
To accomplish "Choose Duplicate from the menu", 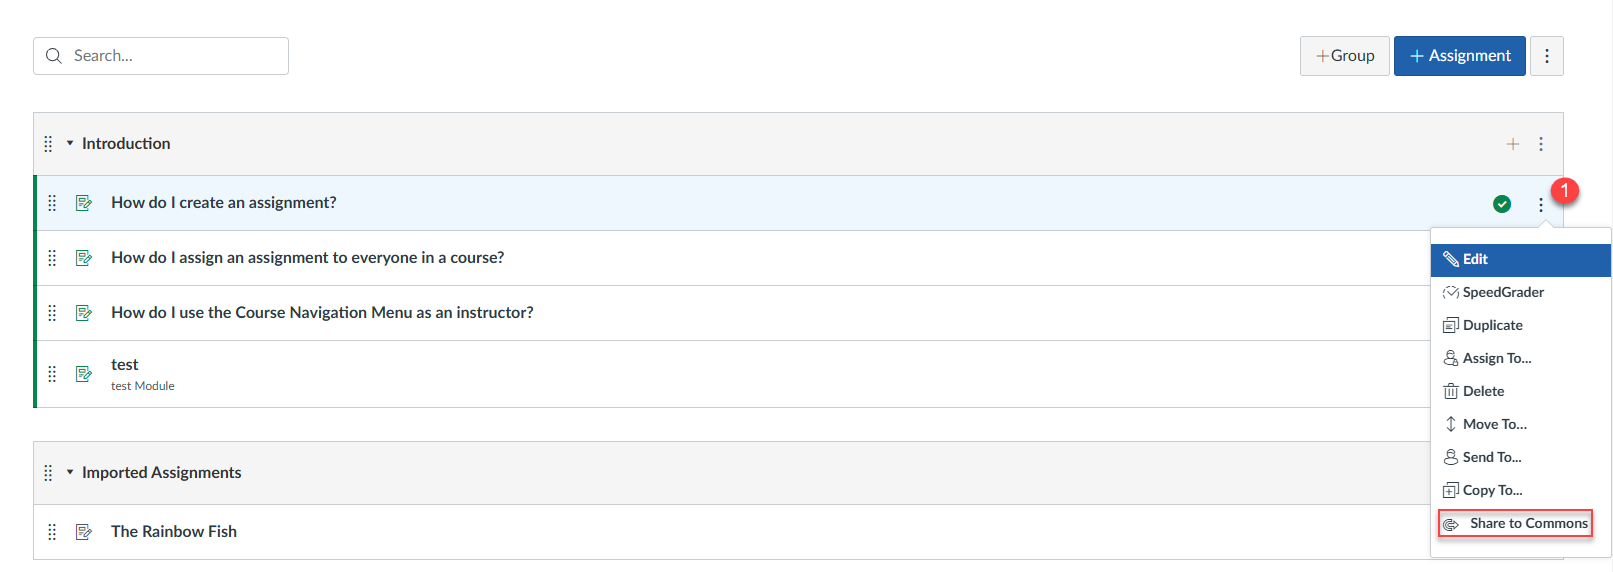I will tap(1492, 325).
